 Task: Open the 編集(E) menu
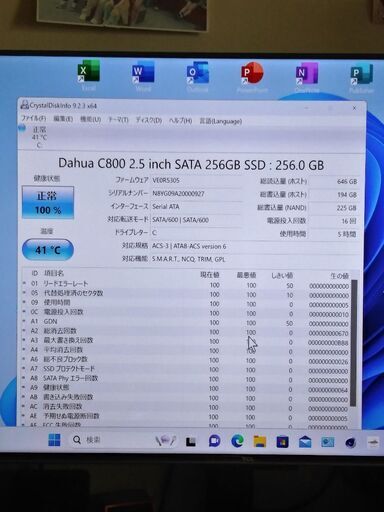click(x=63, y=119)
